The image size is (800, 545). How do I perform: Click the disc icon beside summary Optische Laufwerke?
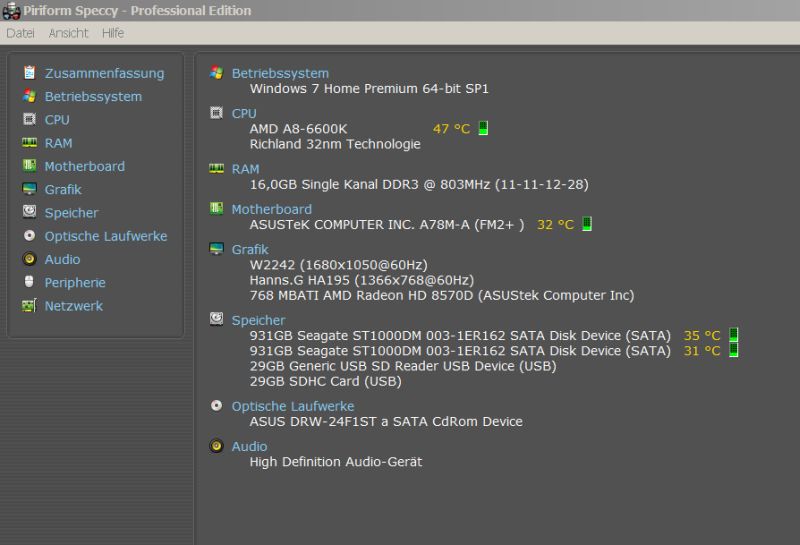[x=216, y=405]
